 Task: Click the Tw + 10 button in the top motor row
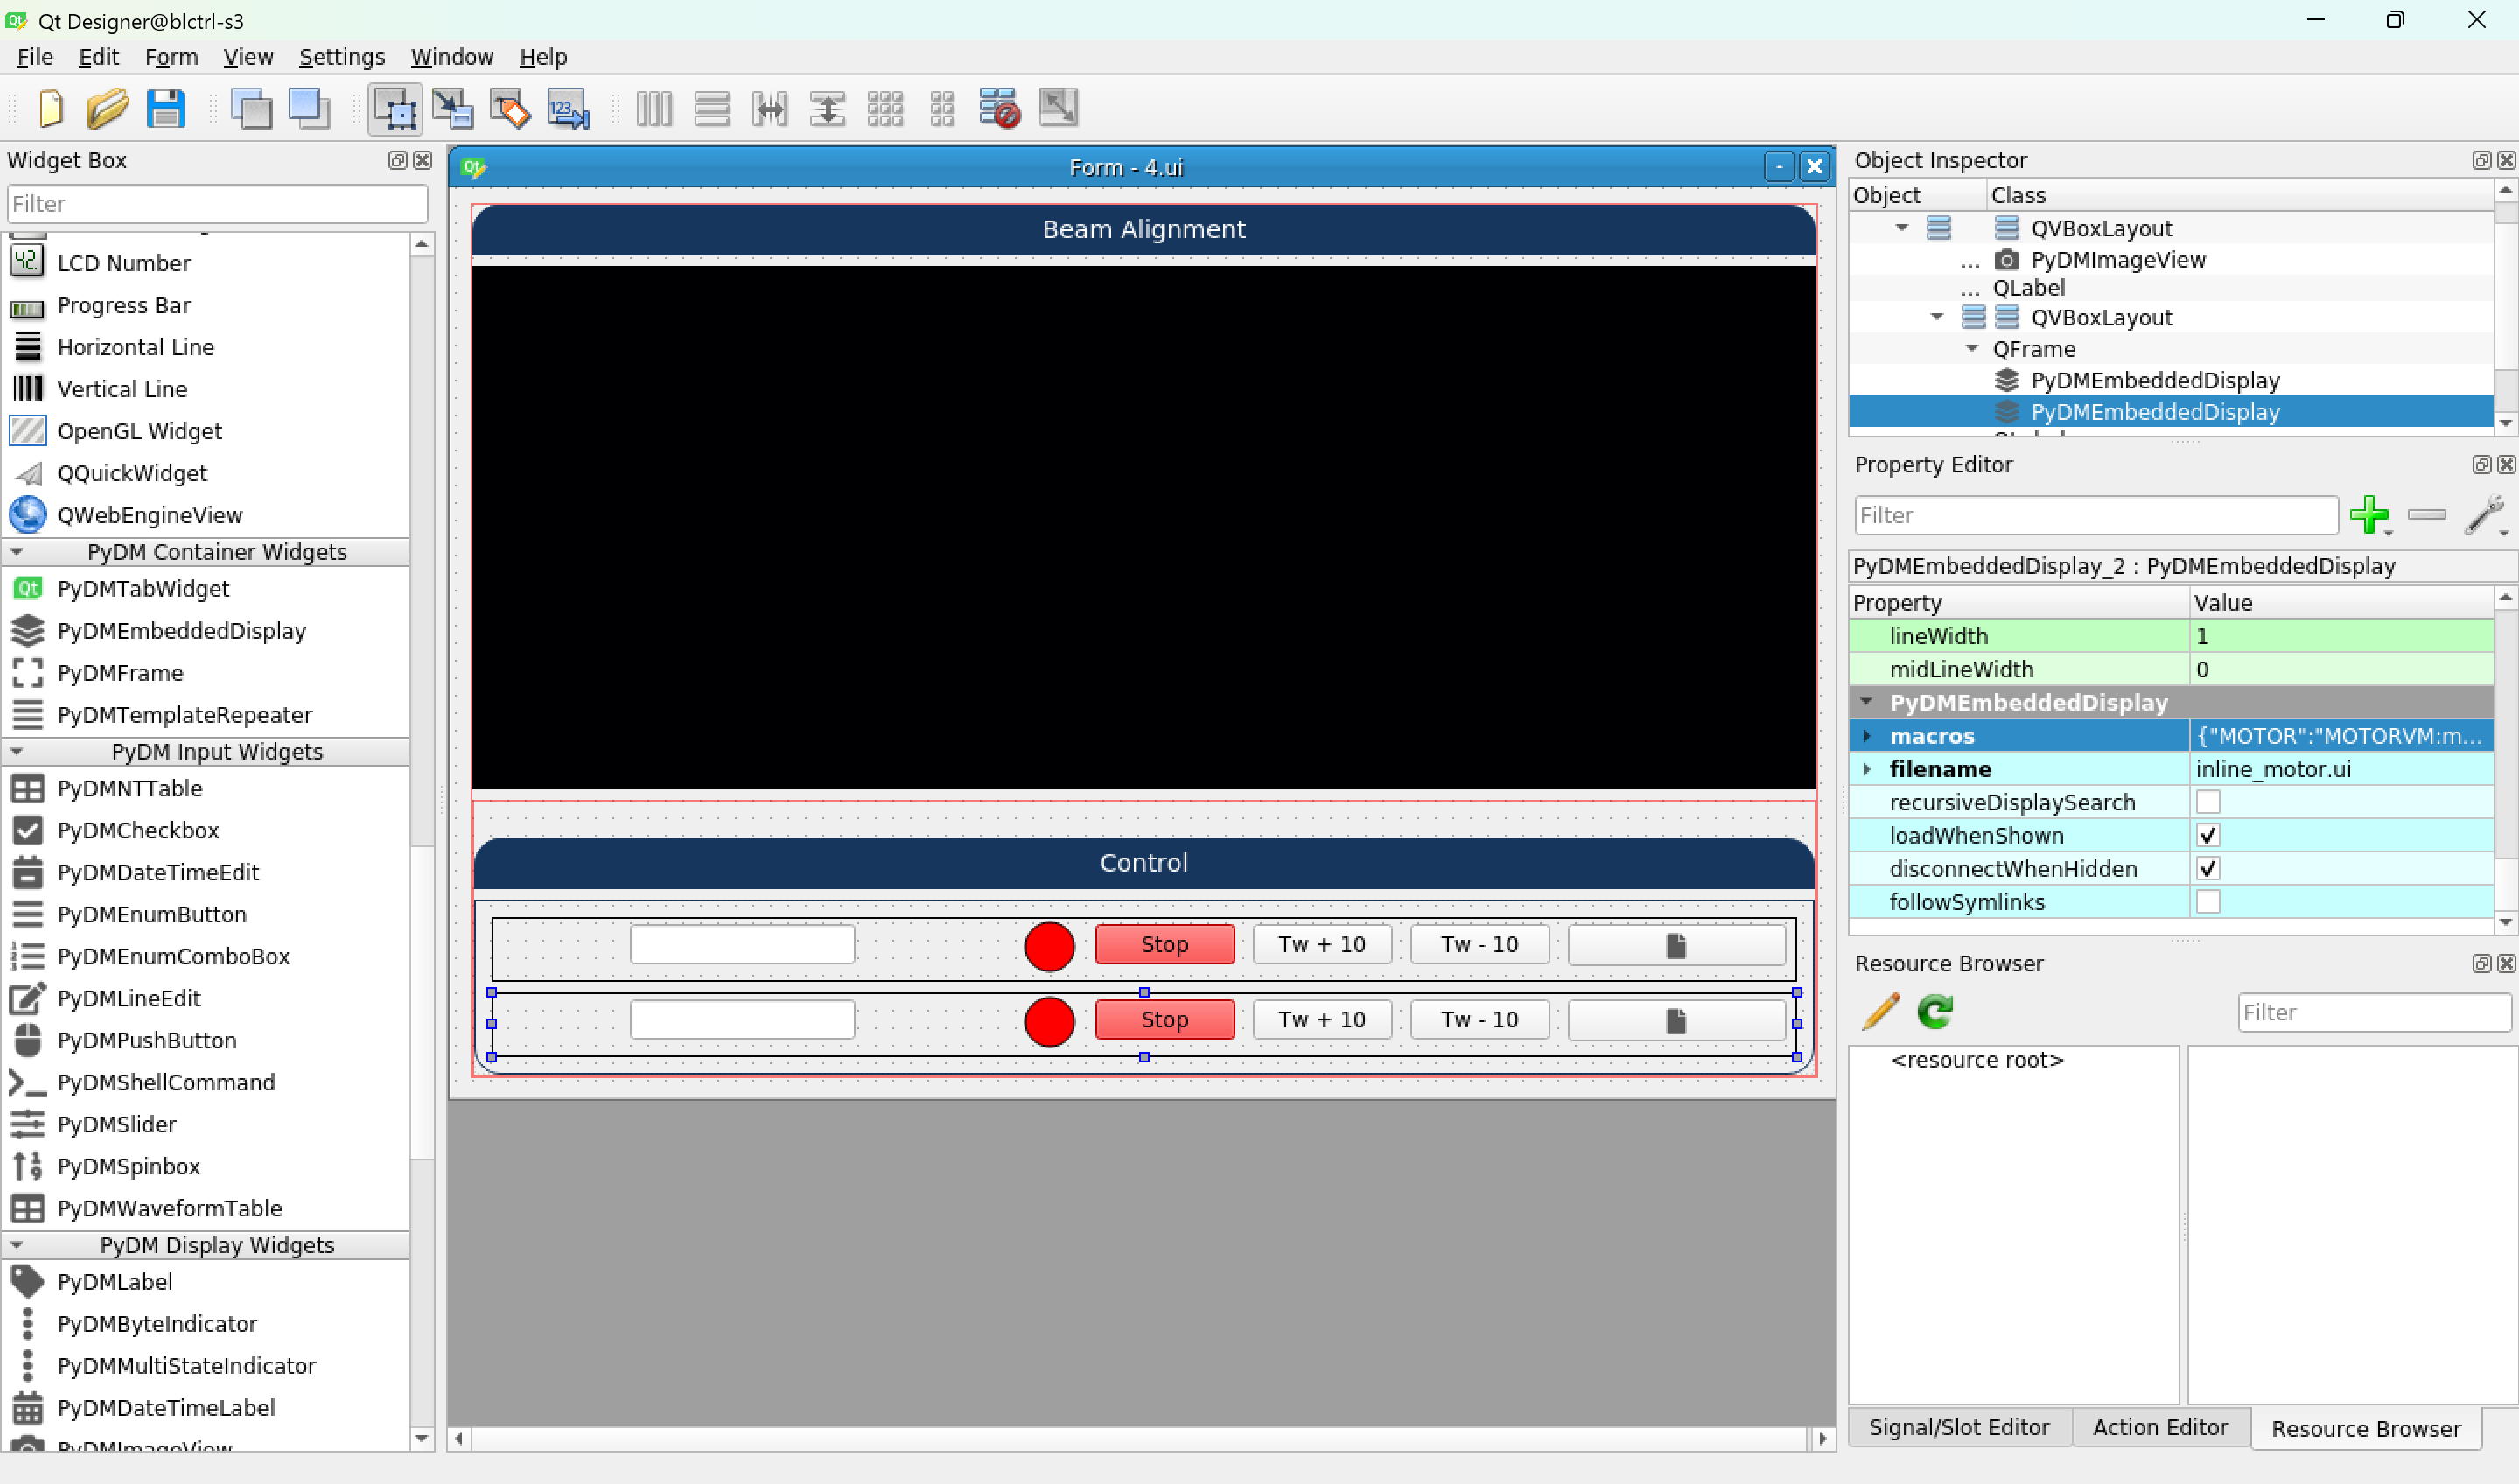coord(1321,944)
